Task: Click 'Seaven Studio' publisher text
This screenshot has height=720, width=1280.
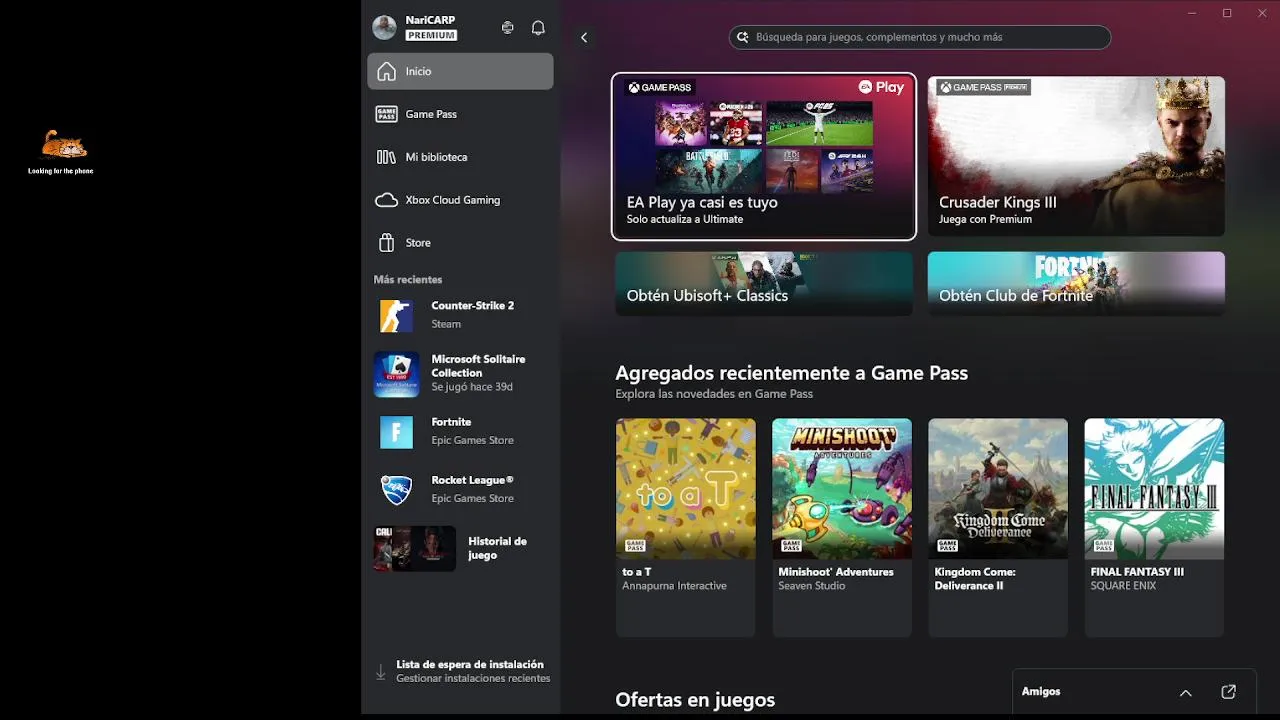Action: (812, 586)
